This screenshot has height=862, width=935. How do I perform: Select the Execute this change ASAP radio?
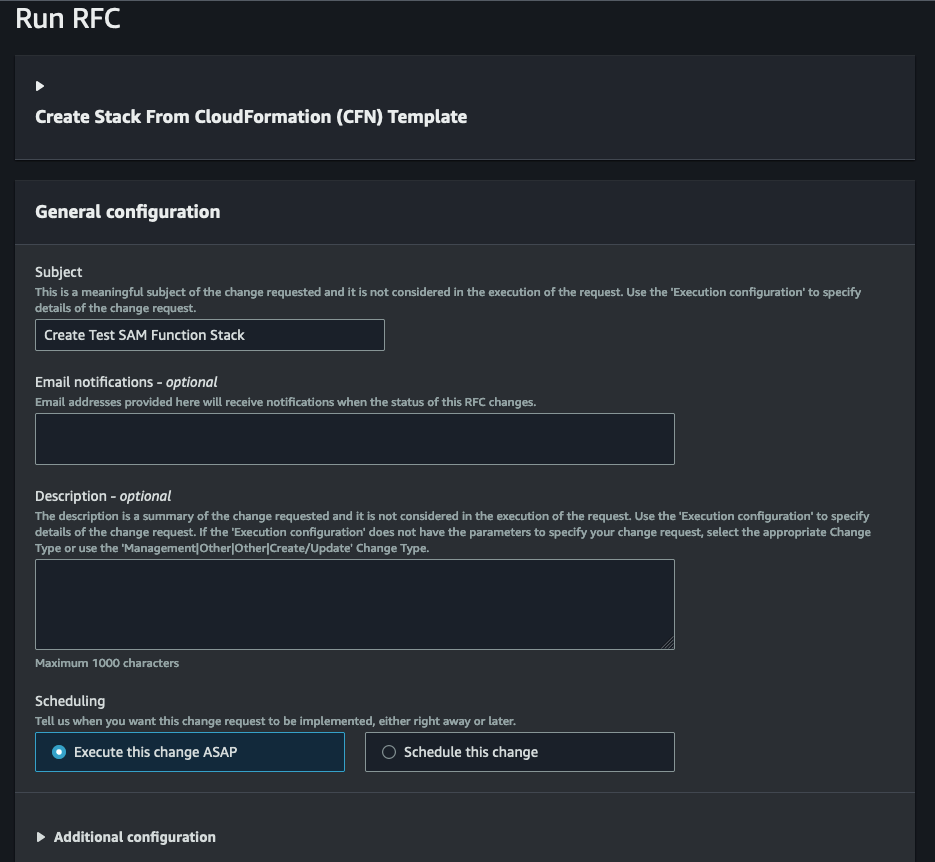[59, 752]
